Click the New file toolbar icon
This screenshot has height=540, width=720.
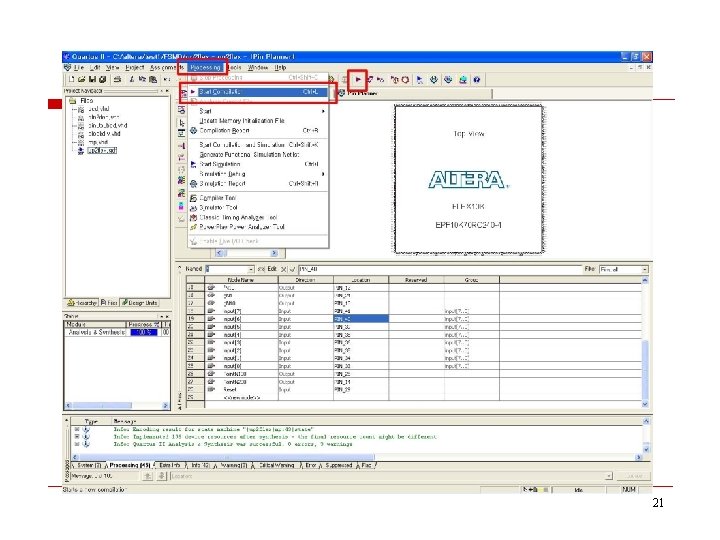click(72, 79)
